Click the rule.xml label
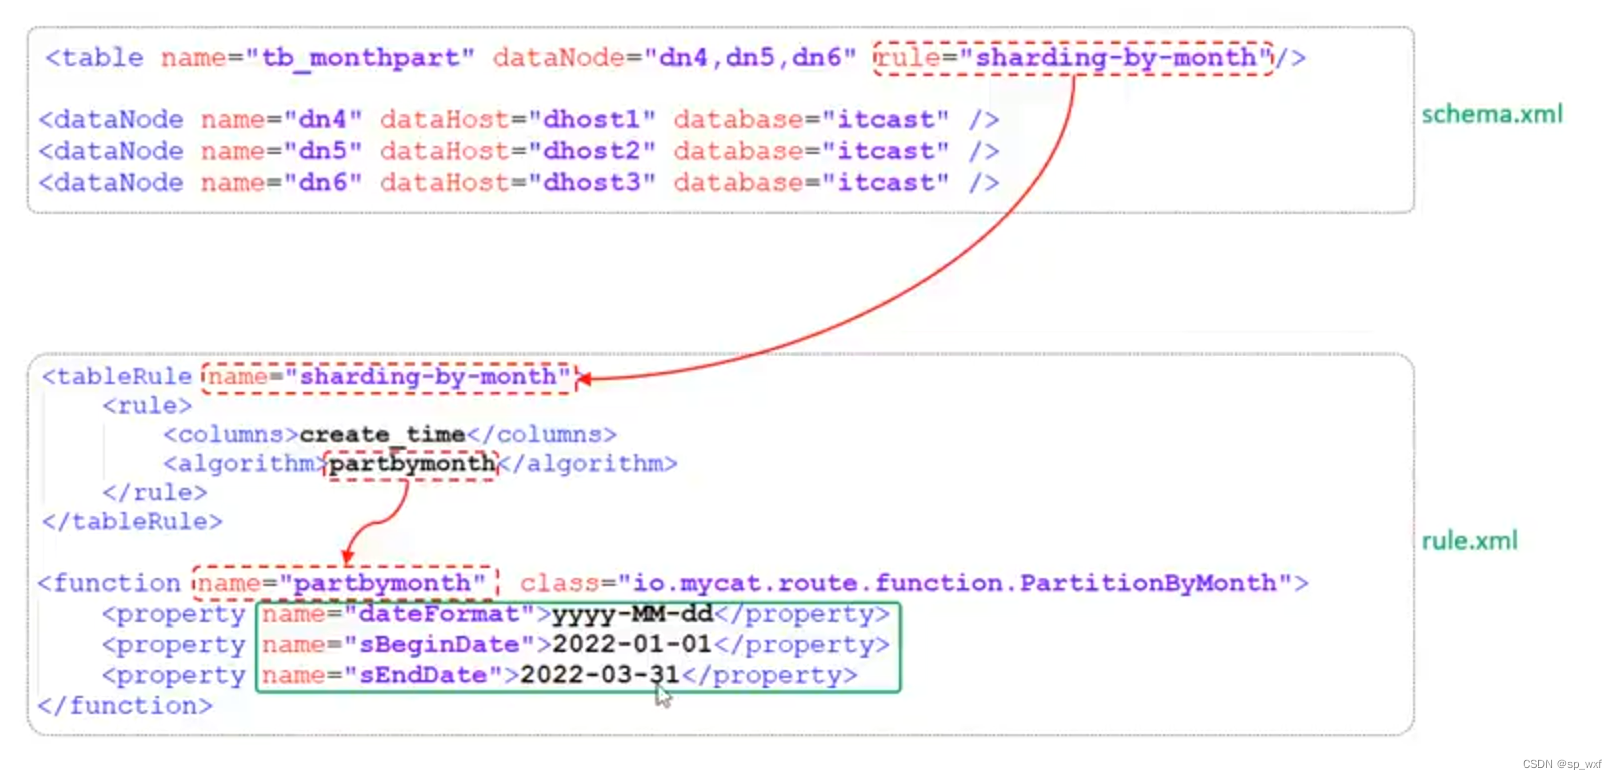This screenshot has height=779, width=1617. 1469,541
